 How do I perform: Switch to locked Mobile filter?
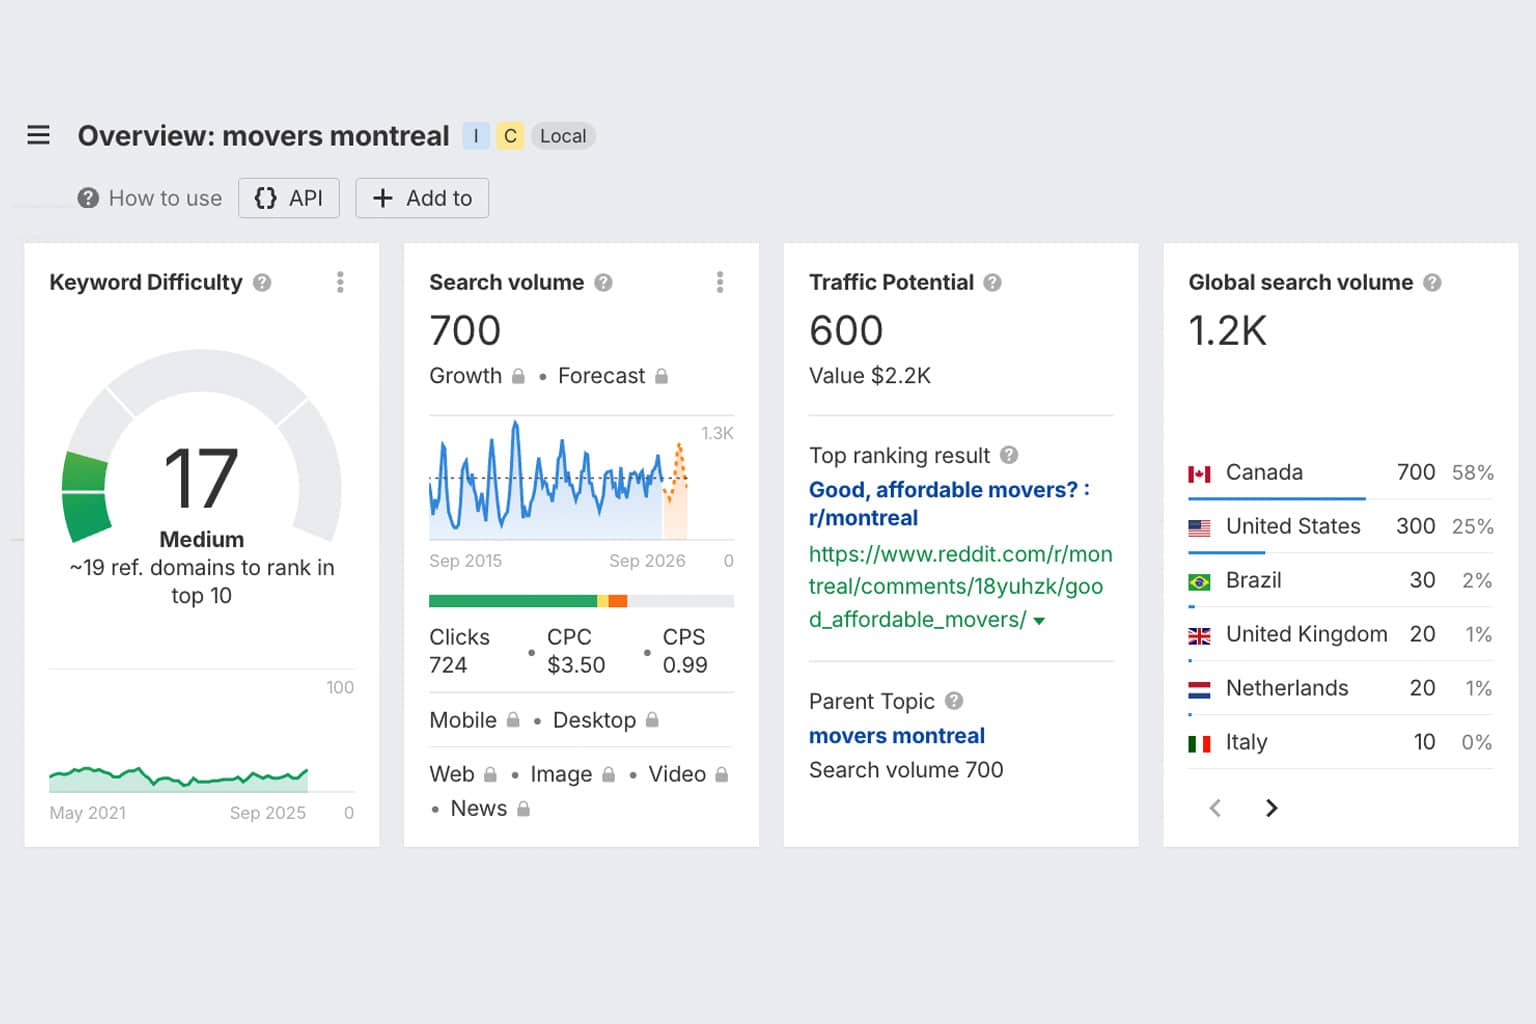point(474,720)
